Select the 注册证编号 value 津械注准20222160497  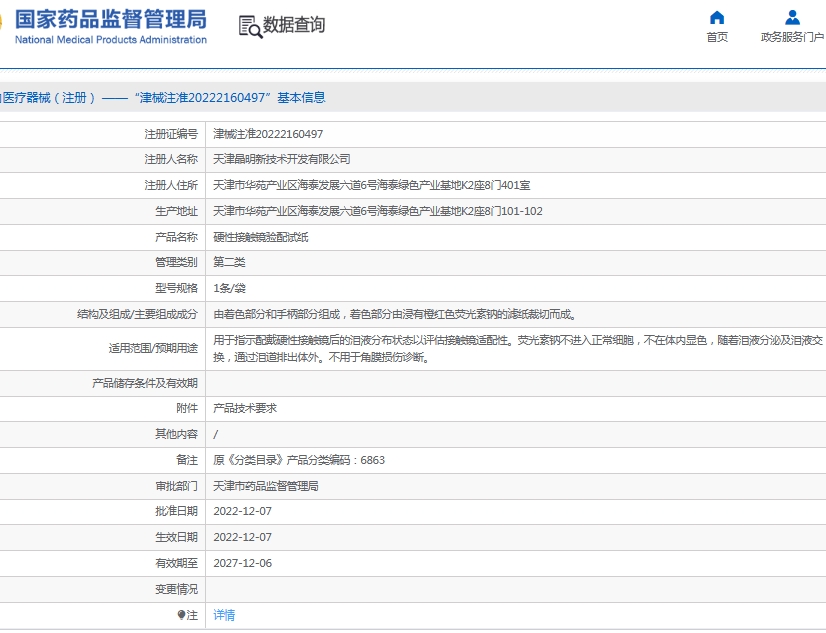(x=268, y=134)
